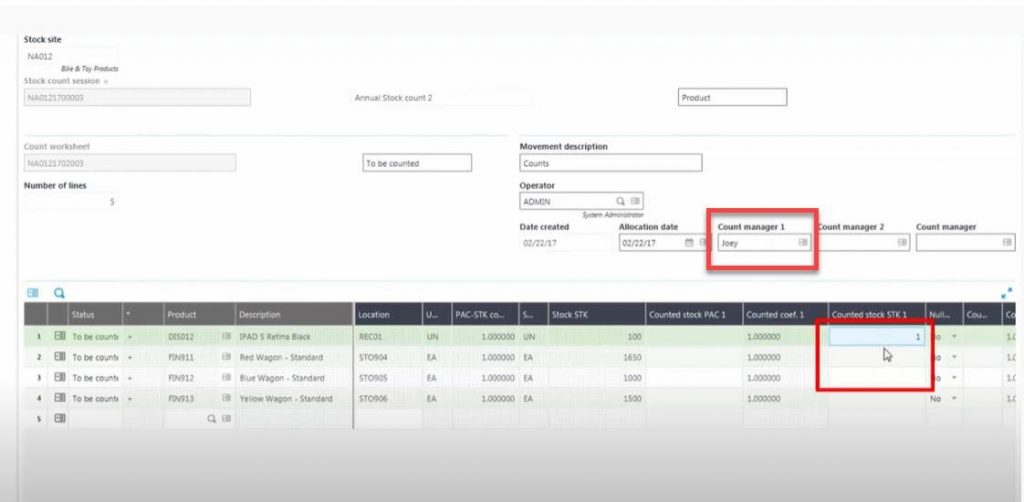Open the grid card view icon above table
1024x502 pixels.
pos(33,293)
